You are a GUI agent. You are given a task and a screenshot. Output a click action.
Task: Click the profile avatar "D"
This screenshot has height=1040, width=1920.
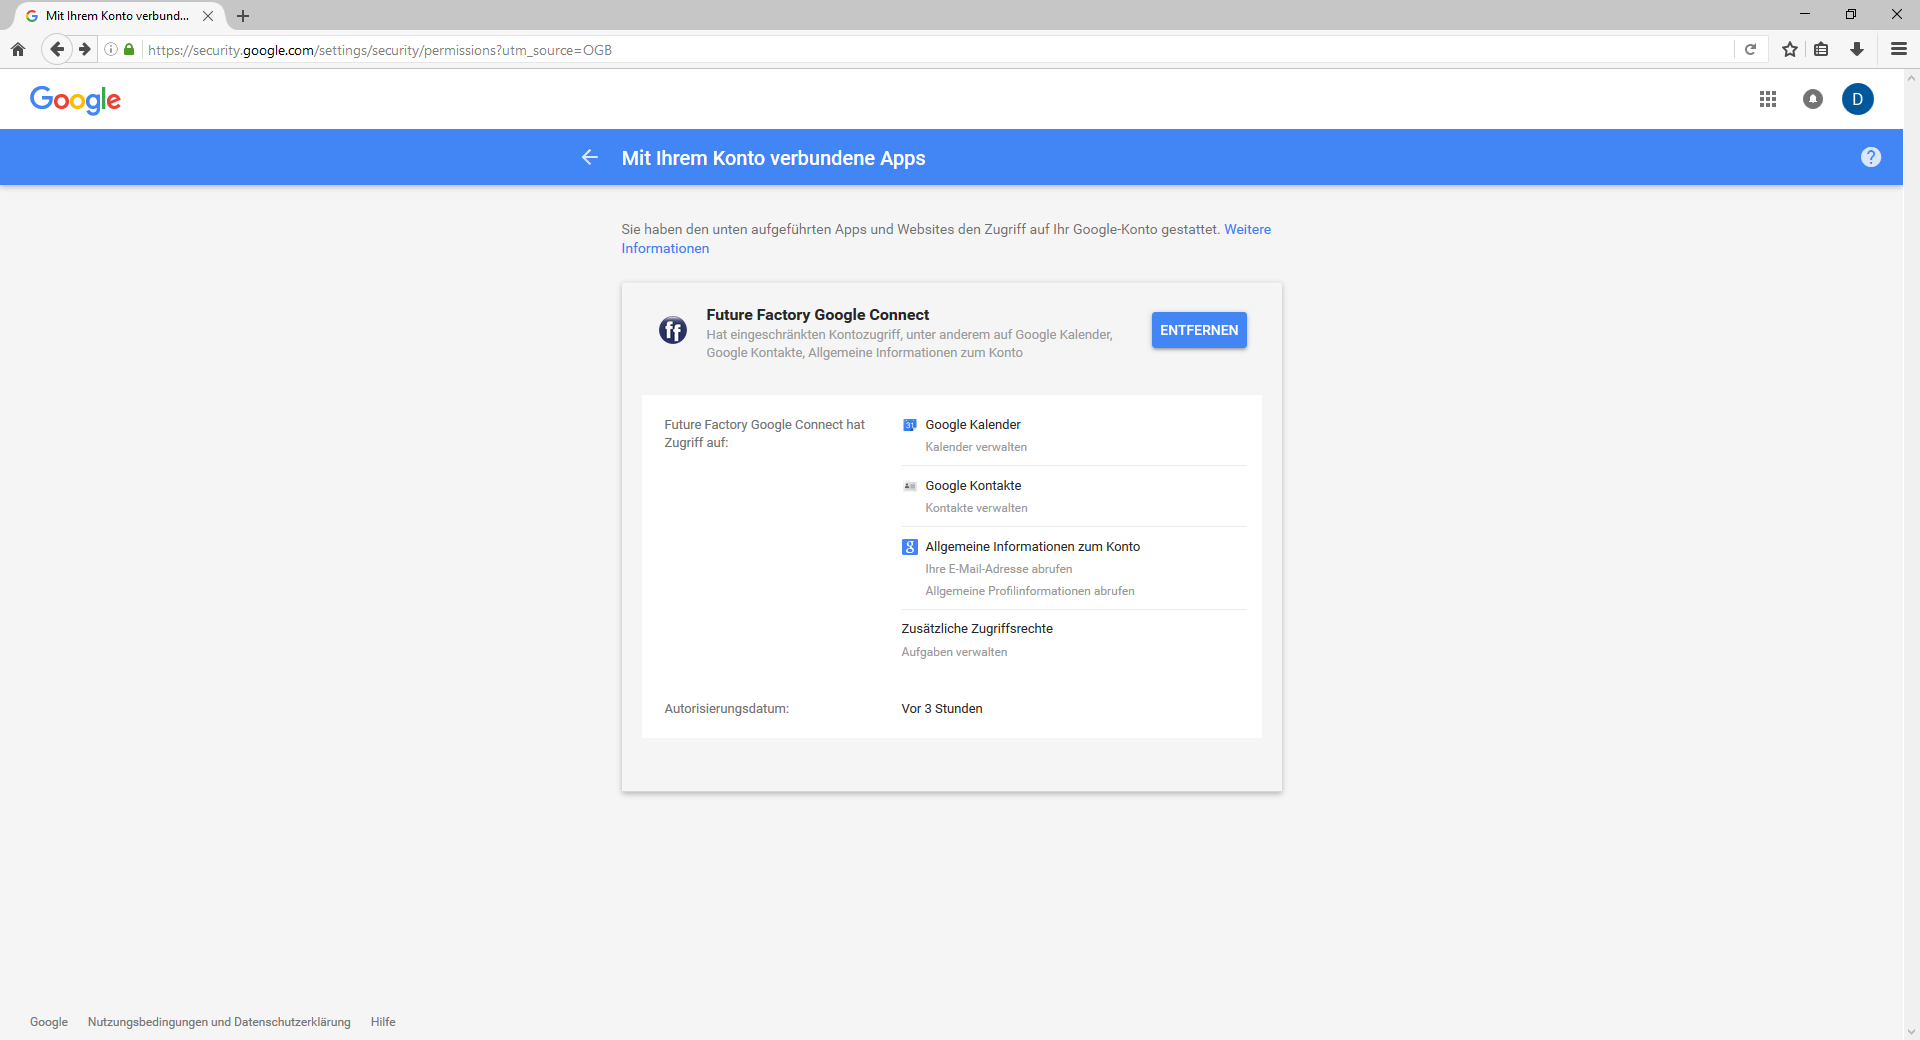(x=1858, y=99)
